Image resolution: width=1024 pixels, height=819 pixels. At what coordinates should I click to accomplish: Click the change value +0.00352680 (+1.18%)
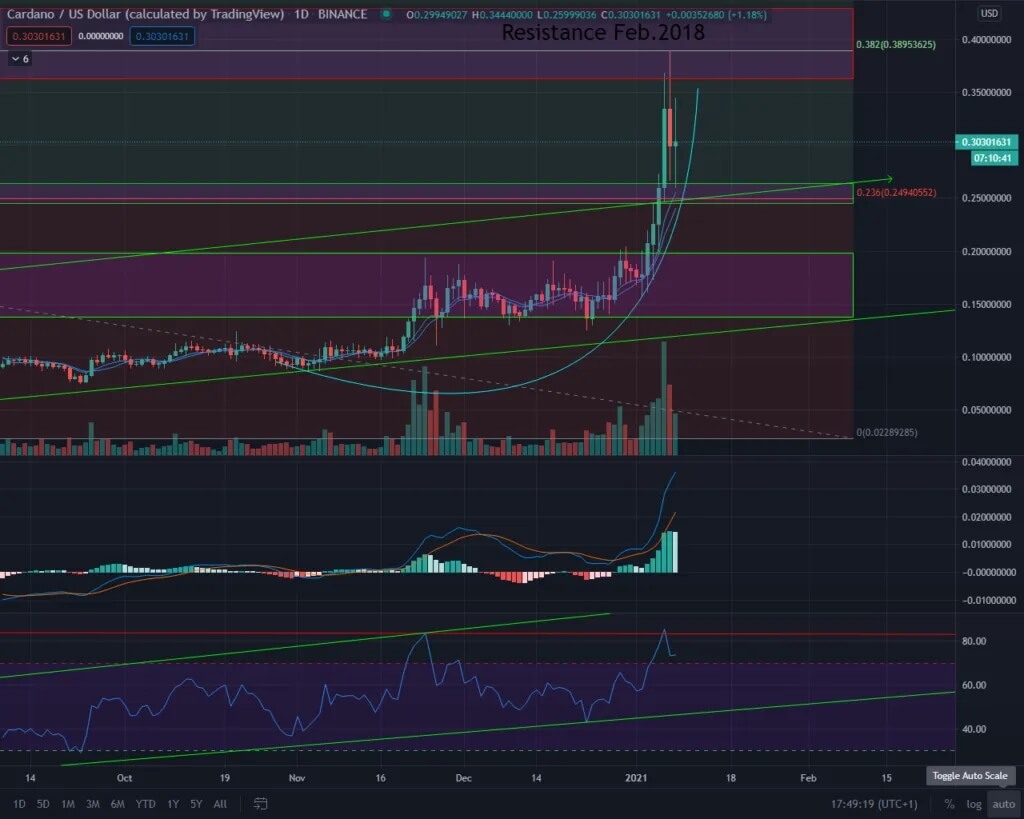[x=716, y=14]
